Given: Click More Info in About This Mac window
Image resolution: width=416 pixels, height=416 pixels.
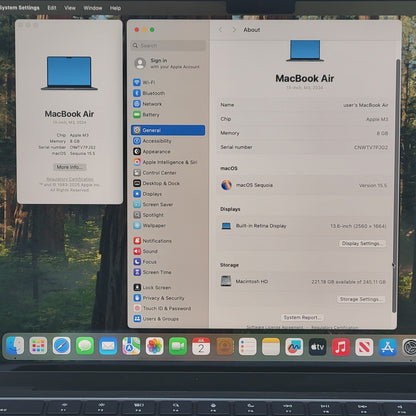Looking at the screenshot, I should [69, 167].
